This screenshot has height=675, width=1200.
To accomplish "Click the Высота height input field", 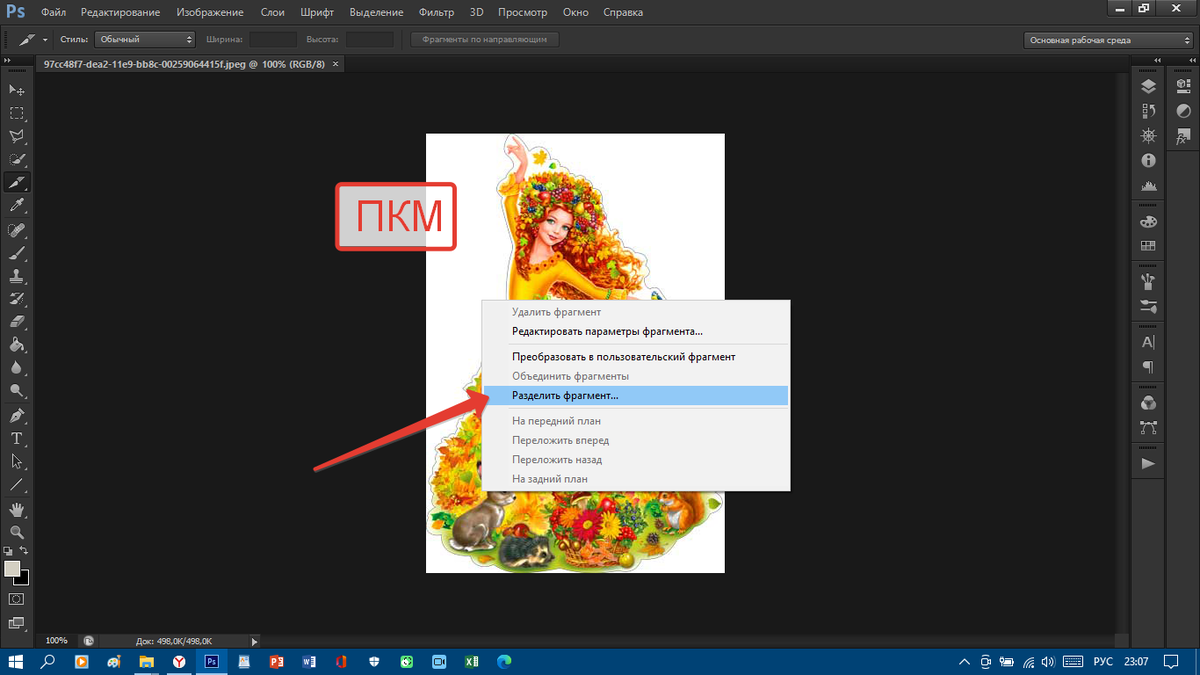I will pos(369,40).
